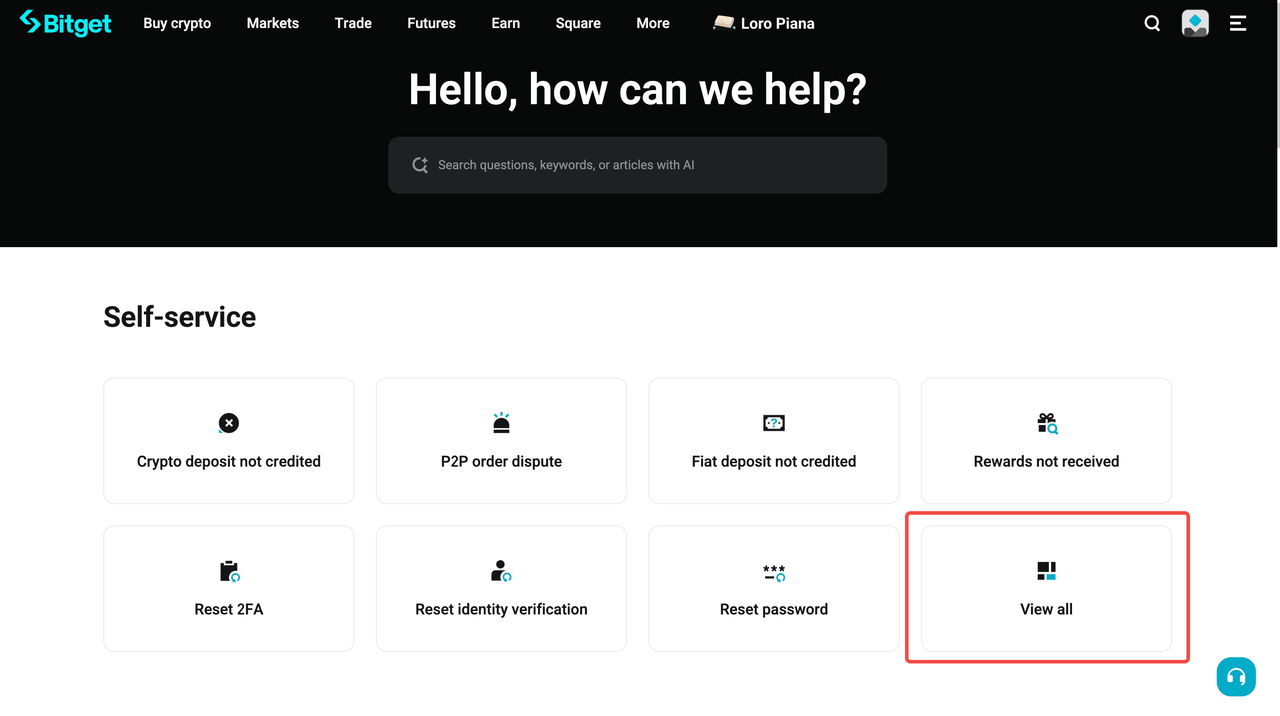Screen dimensions: 1280x716
Task: Open the Bitget logo on the navbar
Action: coord(65,23)
